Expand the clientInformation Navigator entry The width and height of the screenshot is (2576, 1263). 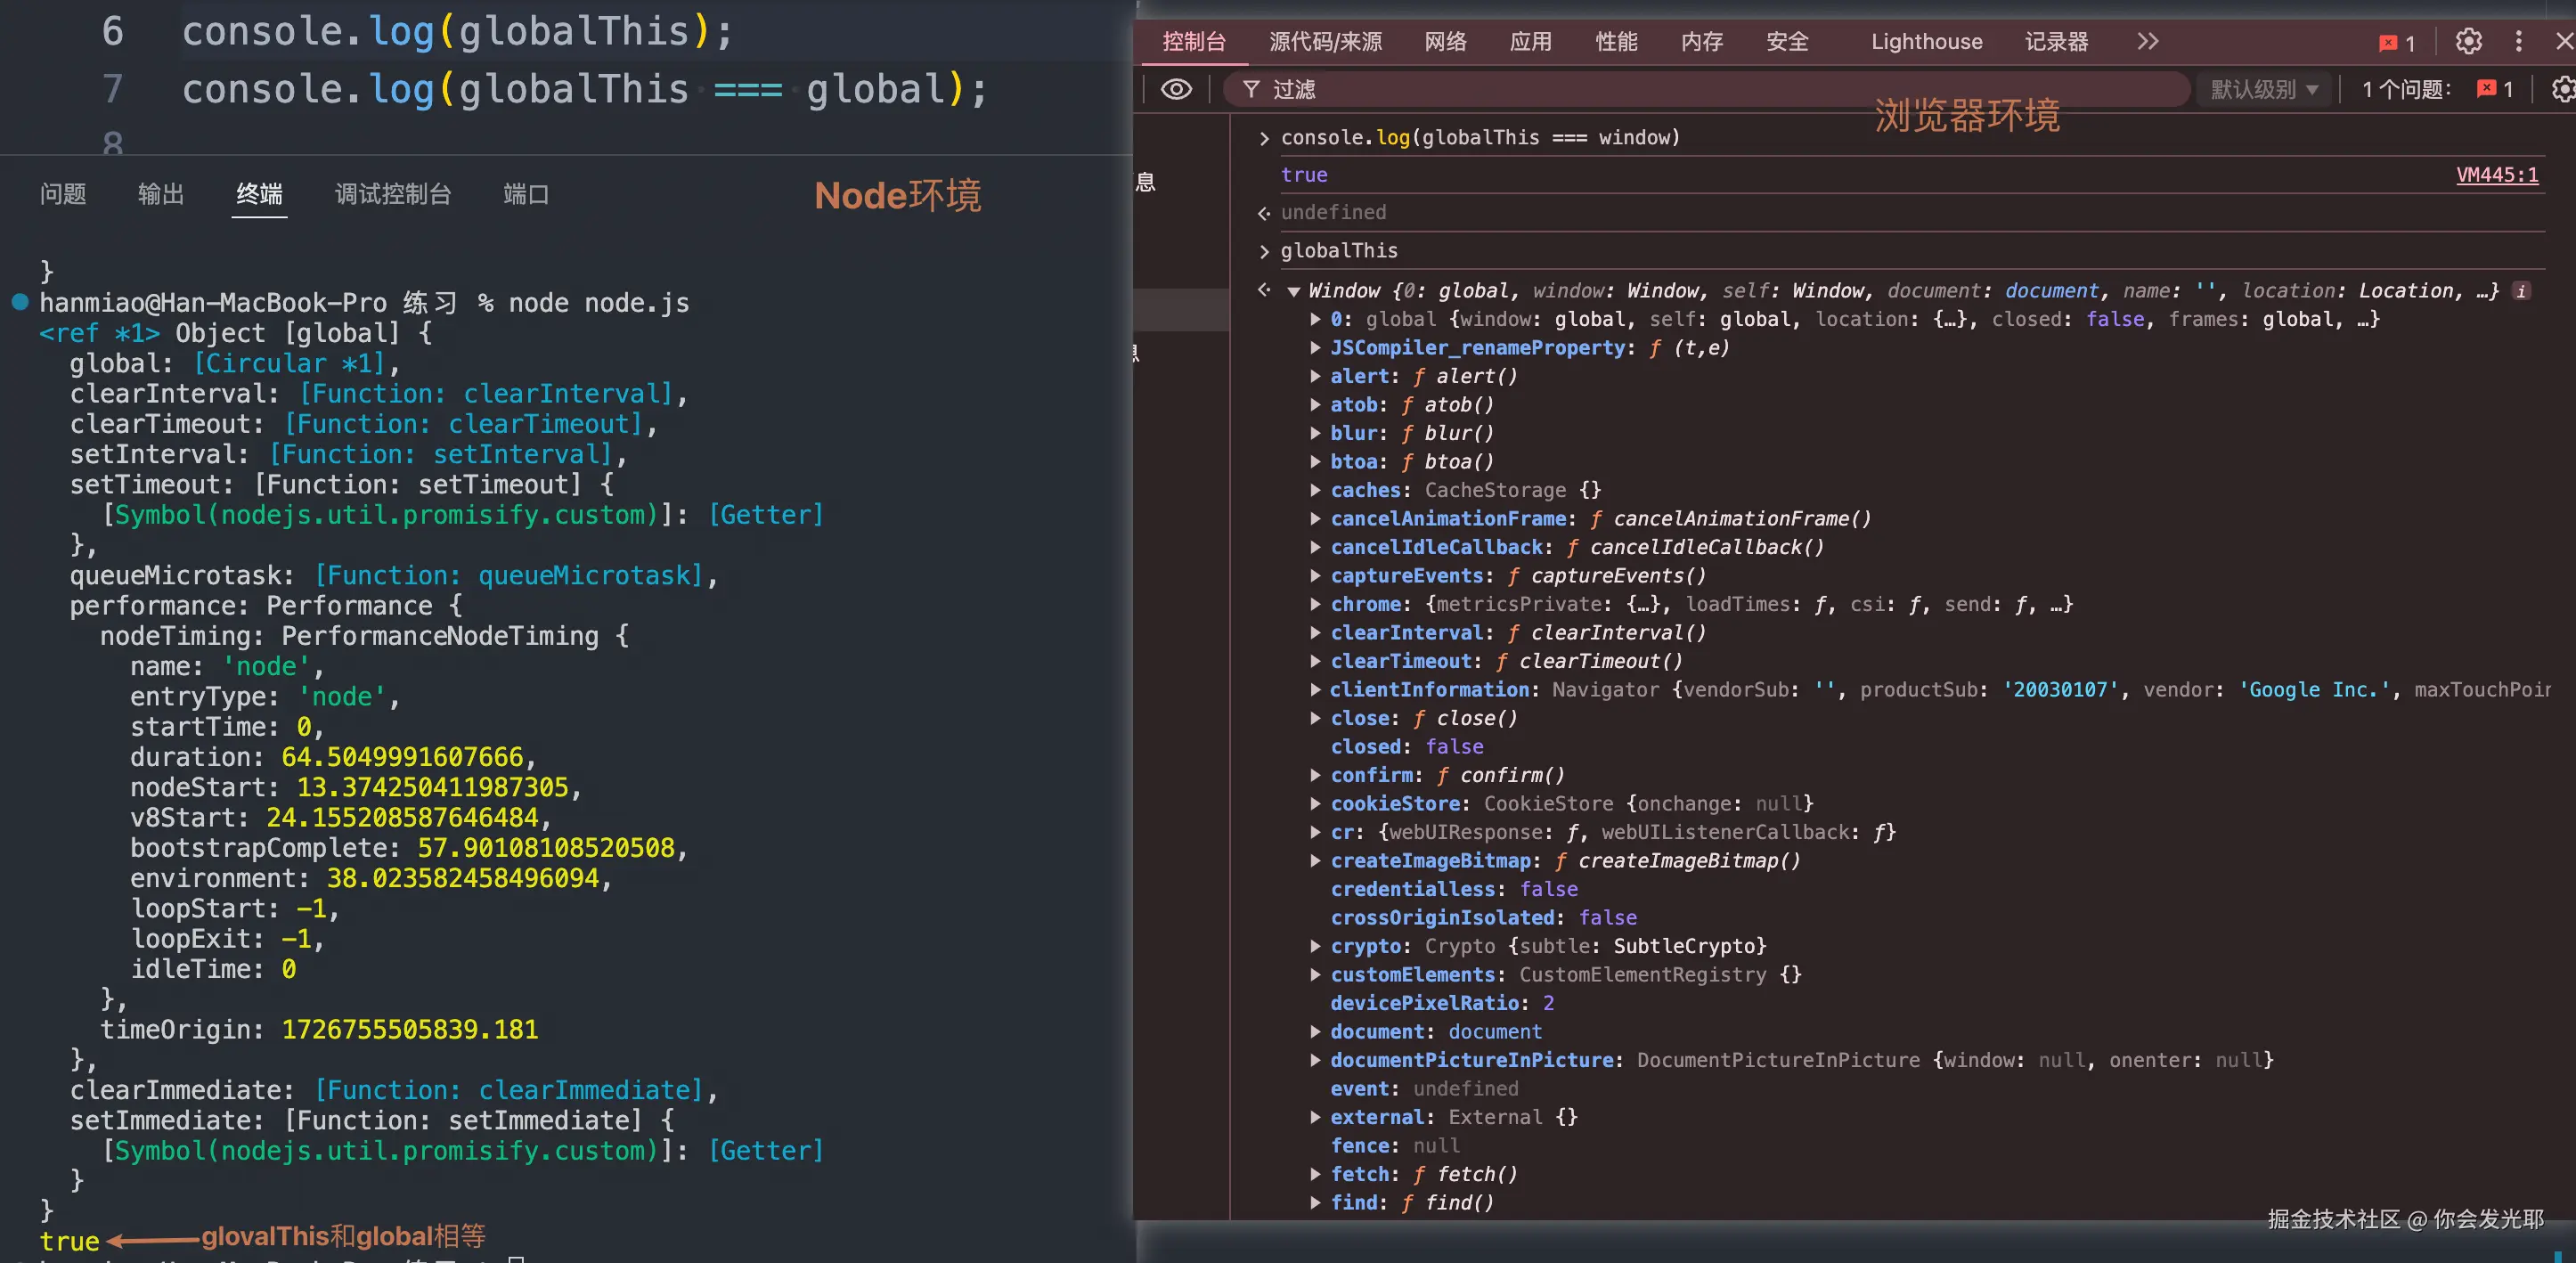[1315, 689]
